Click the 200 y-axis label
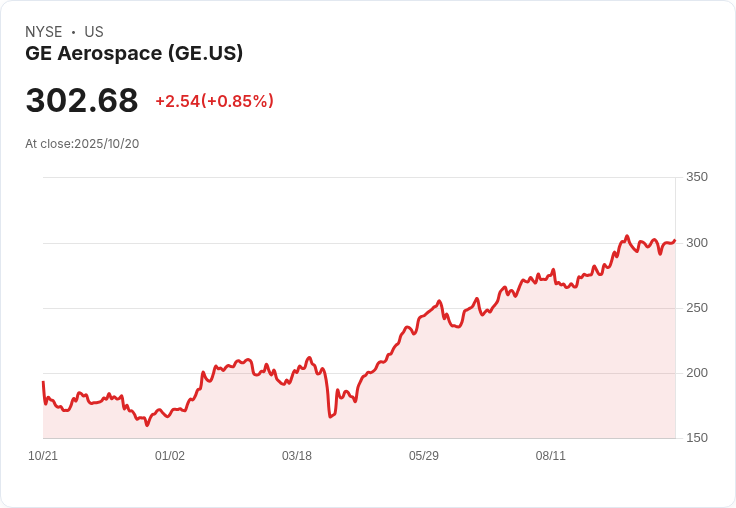 click(x=697, y=373)
